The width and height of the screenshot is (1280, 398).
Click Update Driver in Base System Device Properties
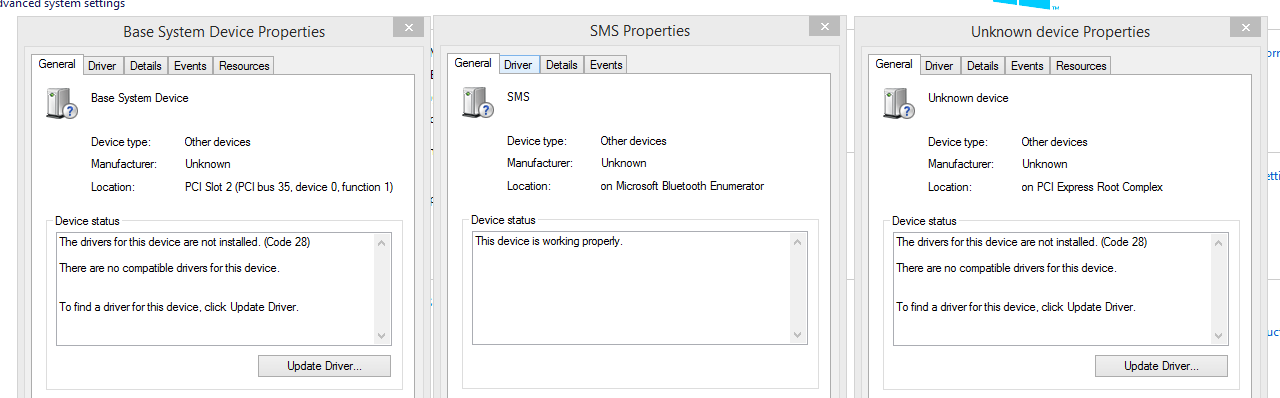[324, 366]
